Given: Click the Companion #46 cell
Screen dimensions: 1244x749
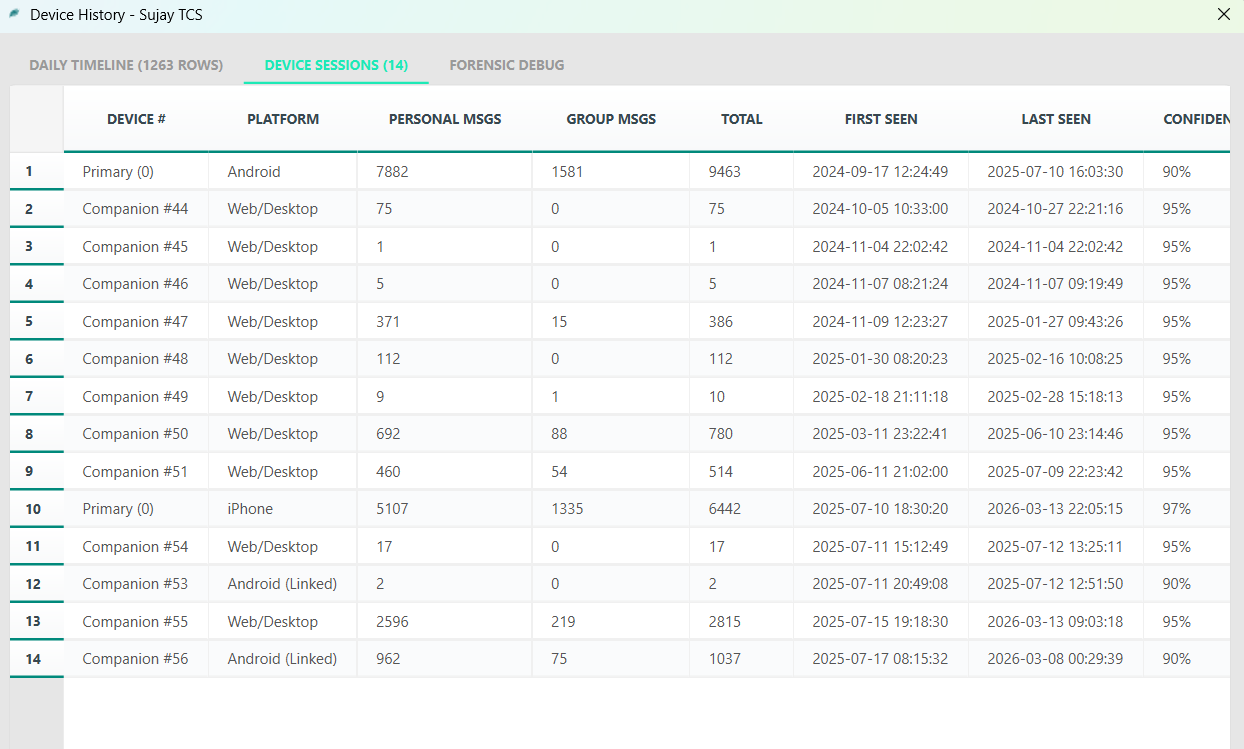Looking at the screenshot, I should pyautogui.click(x=136, y=284).
